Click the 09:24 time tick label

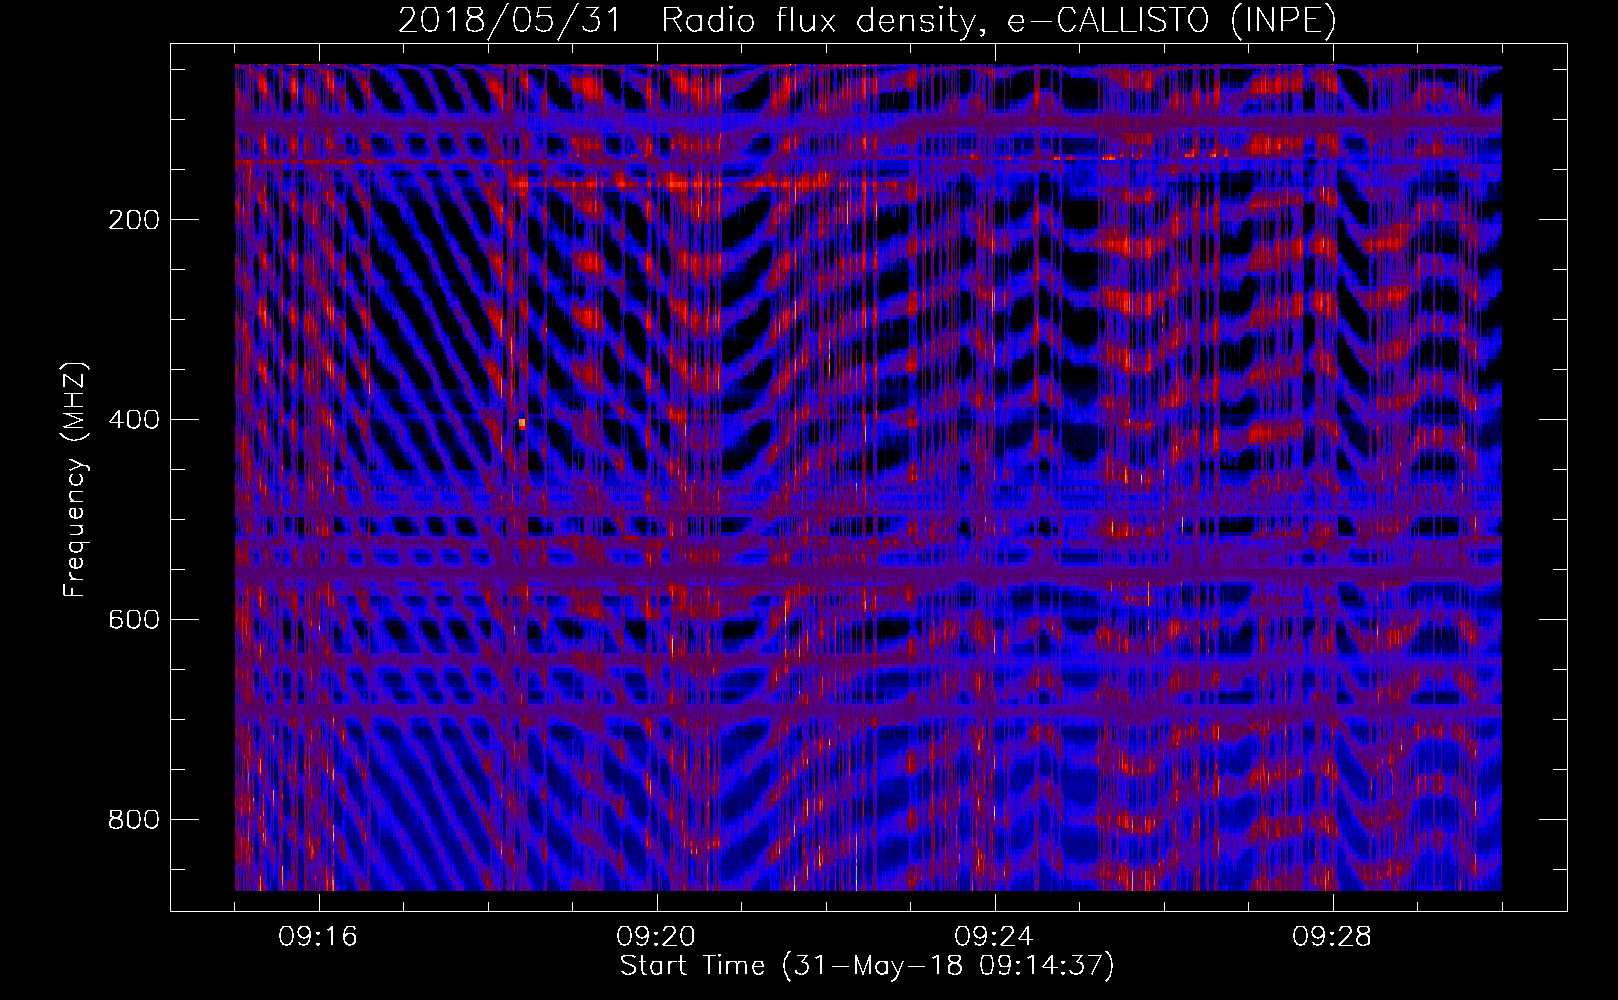pyautogui.click(x=994, y=937)
